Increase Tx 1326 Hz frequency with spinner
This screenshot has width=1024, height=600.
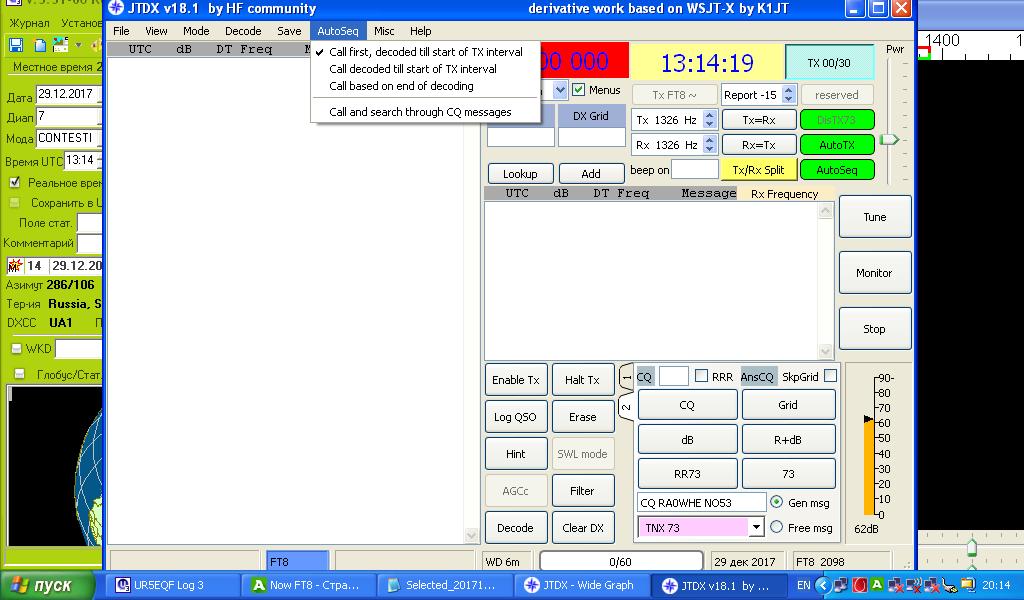coord(710,115)
